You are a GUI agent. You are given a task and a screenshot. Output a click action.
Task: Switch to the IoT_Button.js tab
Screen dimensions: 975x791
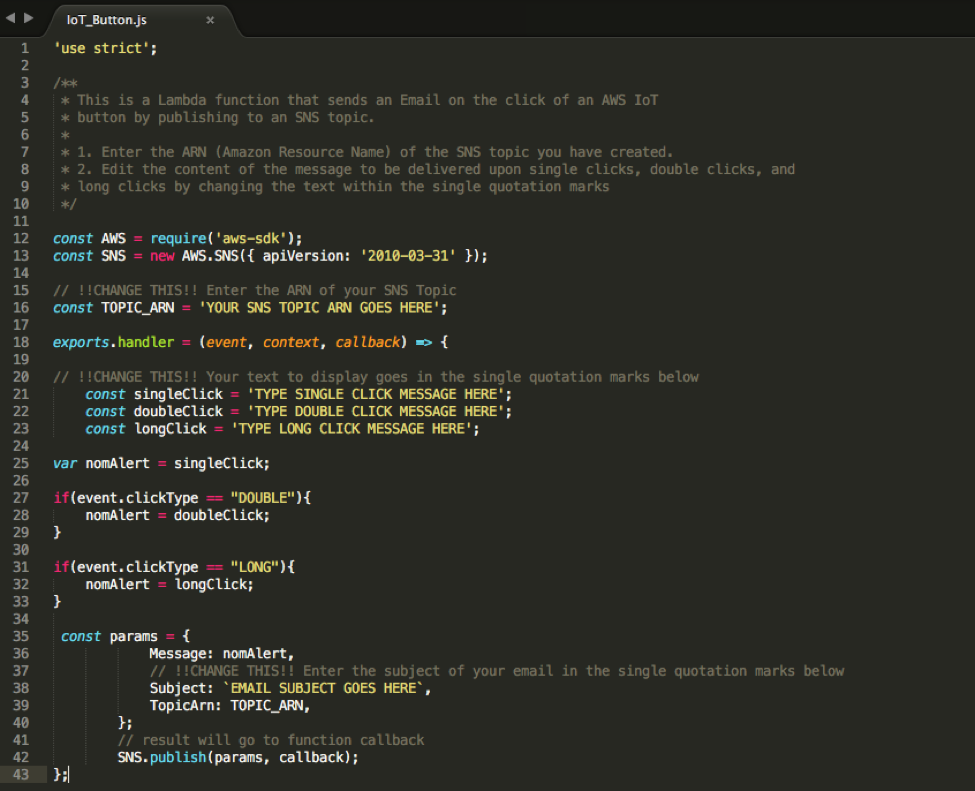click(105, 18)
